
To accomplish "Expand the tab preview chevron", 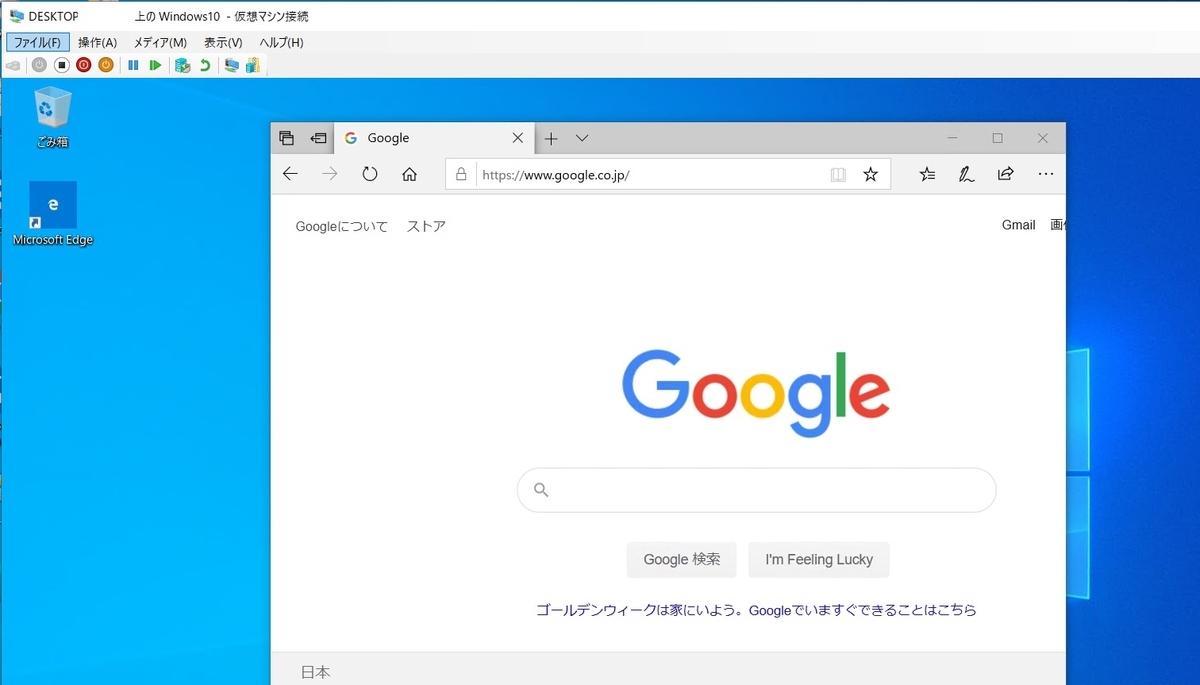I will tap(582, 138).
